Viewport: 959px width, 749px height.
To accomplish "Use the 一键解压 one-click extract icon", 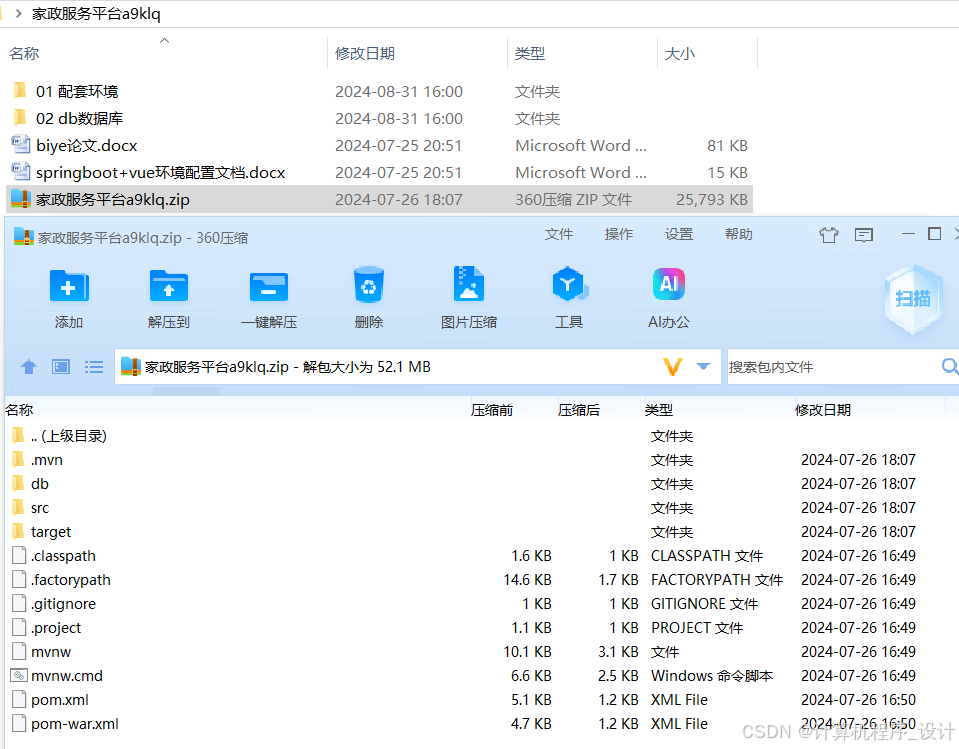I will coord(268,297).
